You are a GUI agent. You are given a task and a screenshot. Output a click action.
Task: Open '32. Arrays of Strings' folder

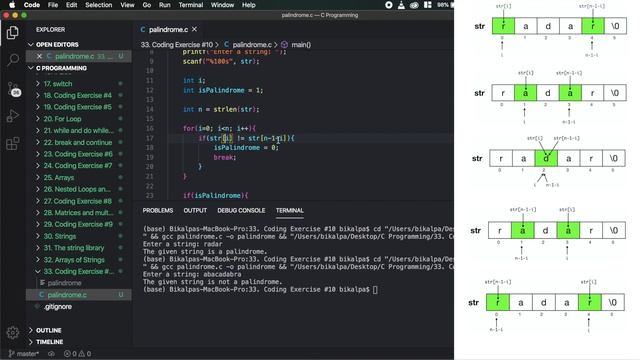[74, 260]
